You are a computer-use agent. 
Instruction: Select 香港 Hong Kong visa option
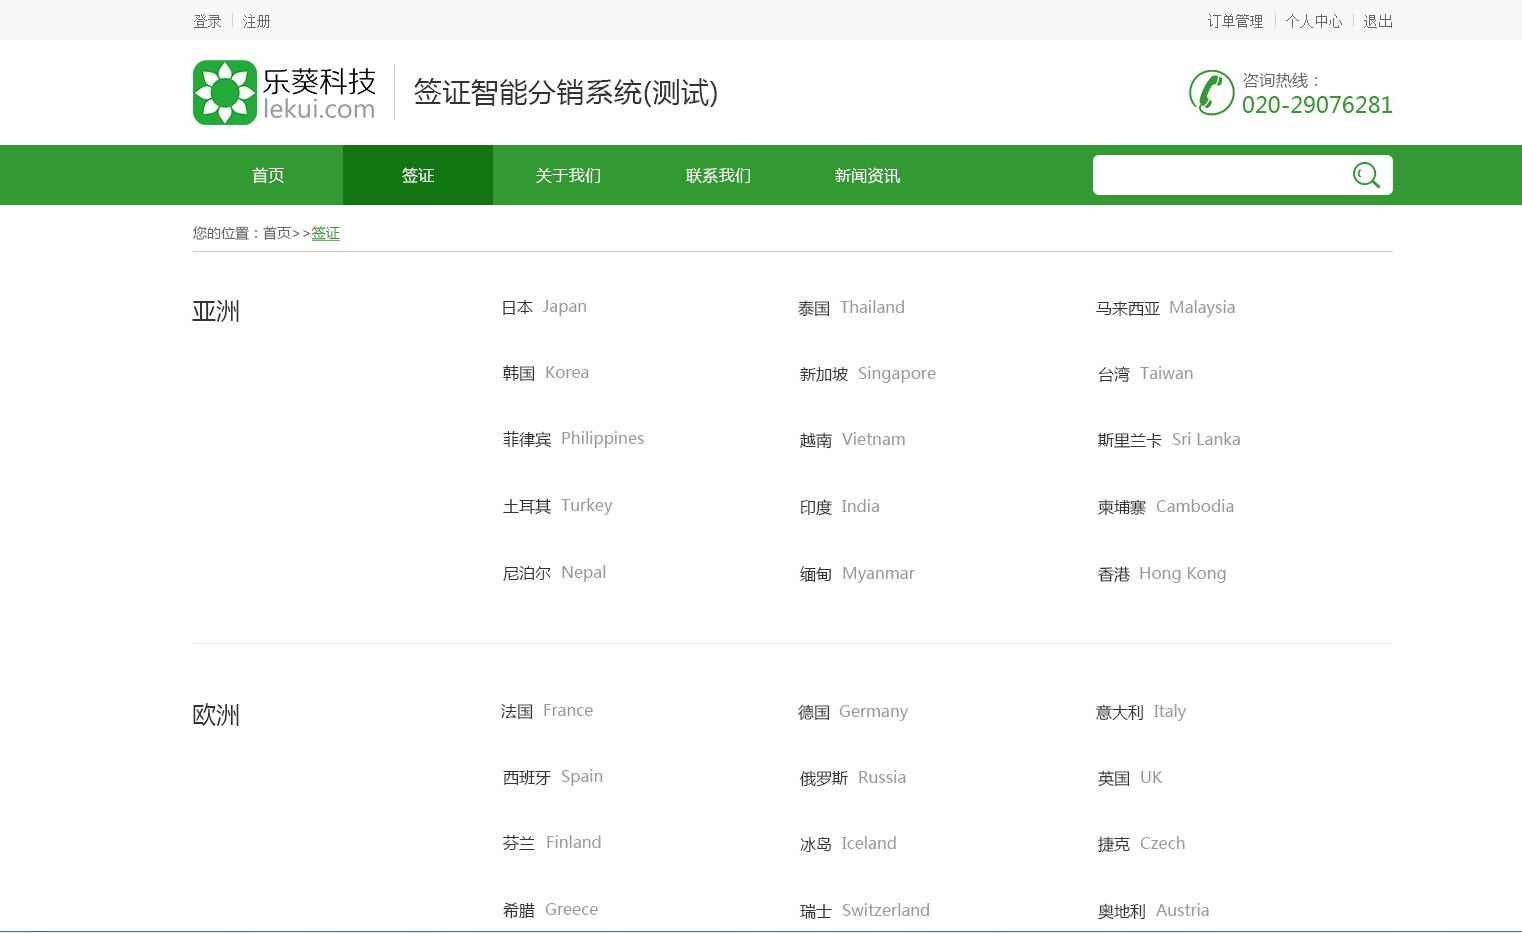(1161, 573)
